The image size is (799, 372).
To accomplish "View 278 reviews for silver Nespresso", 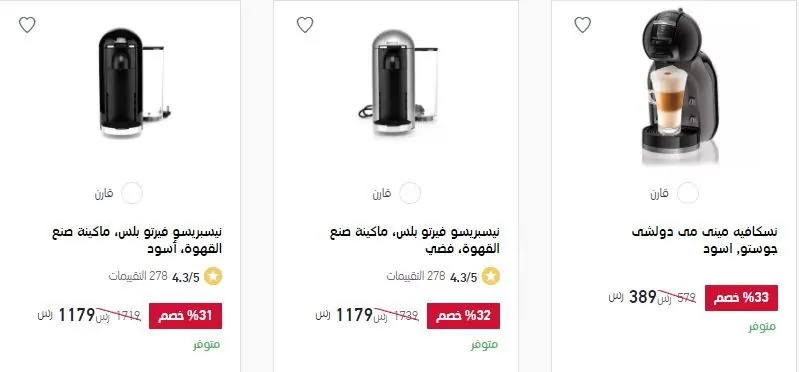I will point(416,277).
